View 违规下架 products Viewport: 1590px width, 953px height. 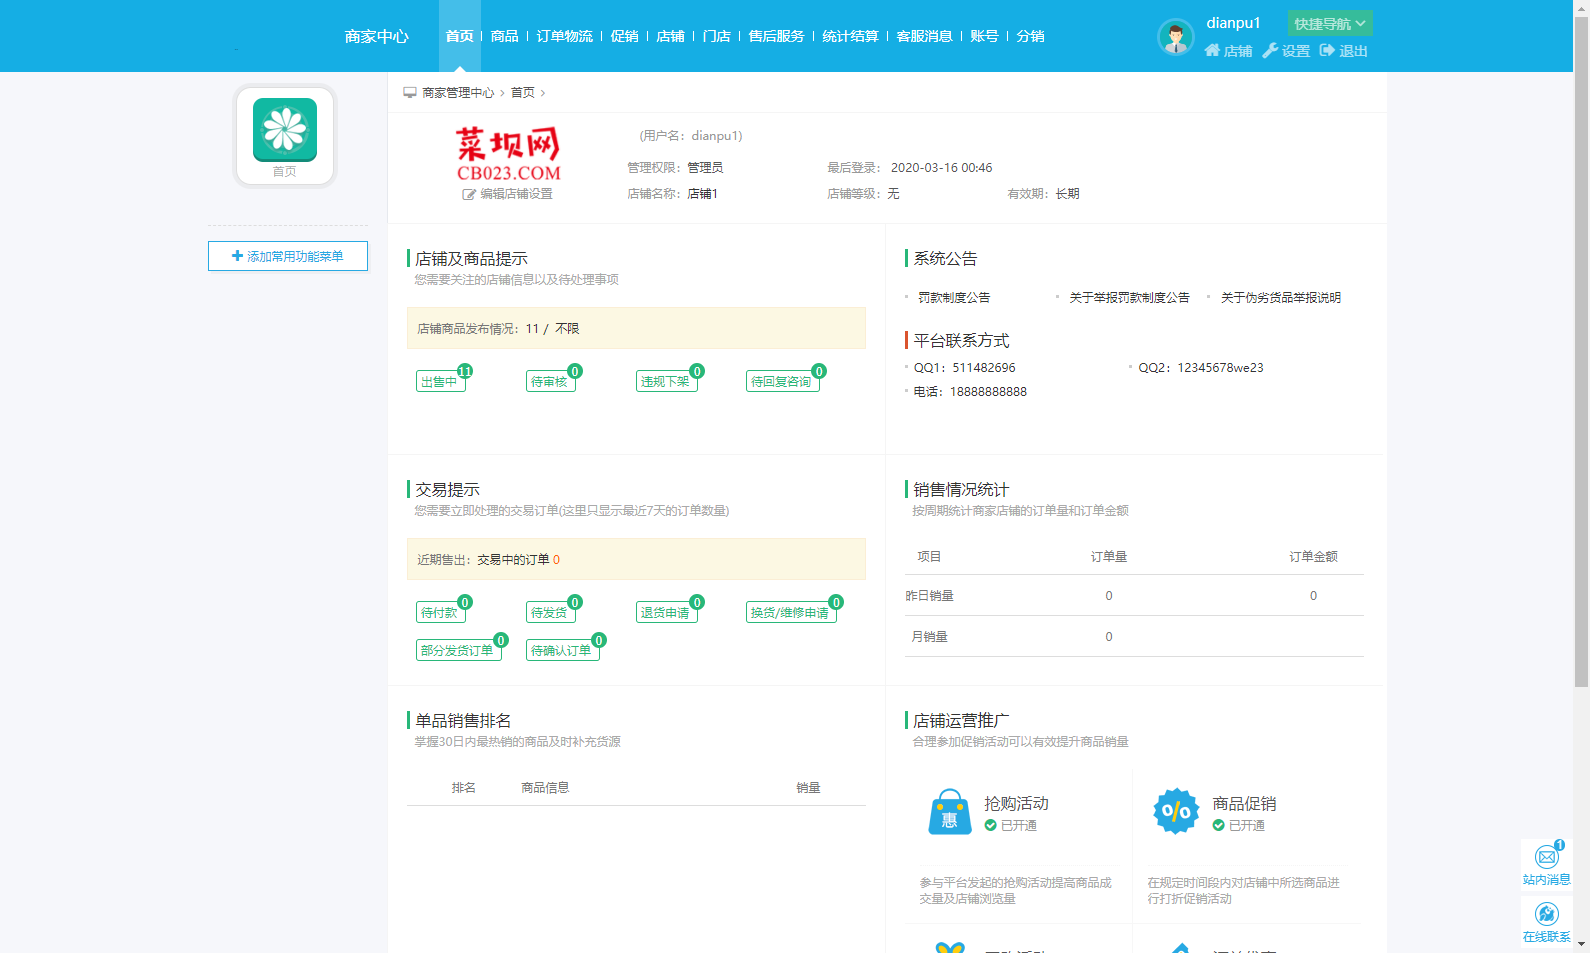pos(667,381)
